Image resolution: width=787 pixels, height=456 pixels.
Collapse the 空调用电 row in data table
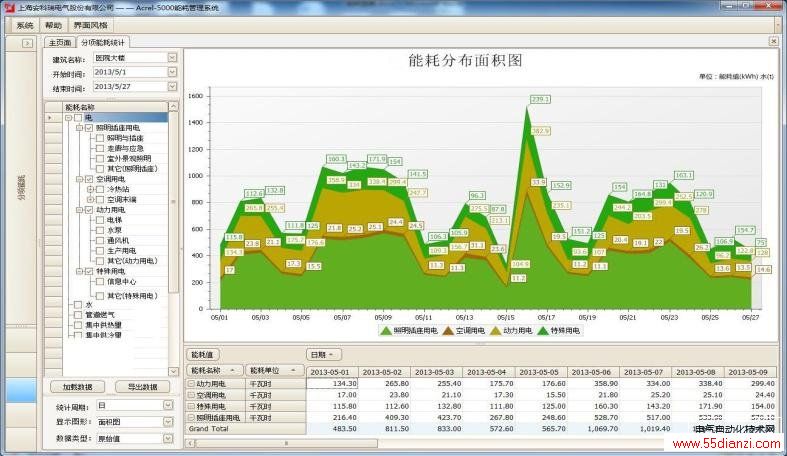pos(191,395)
